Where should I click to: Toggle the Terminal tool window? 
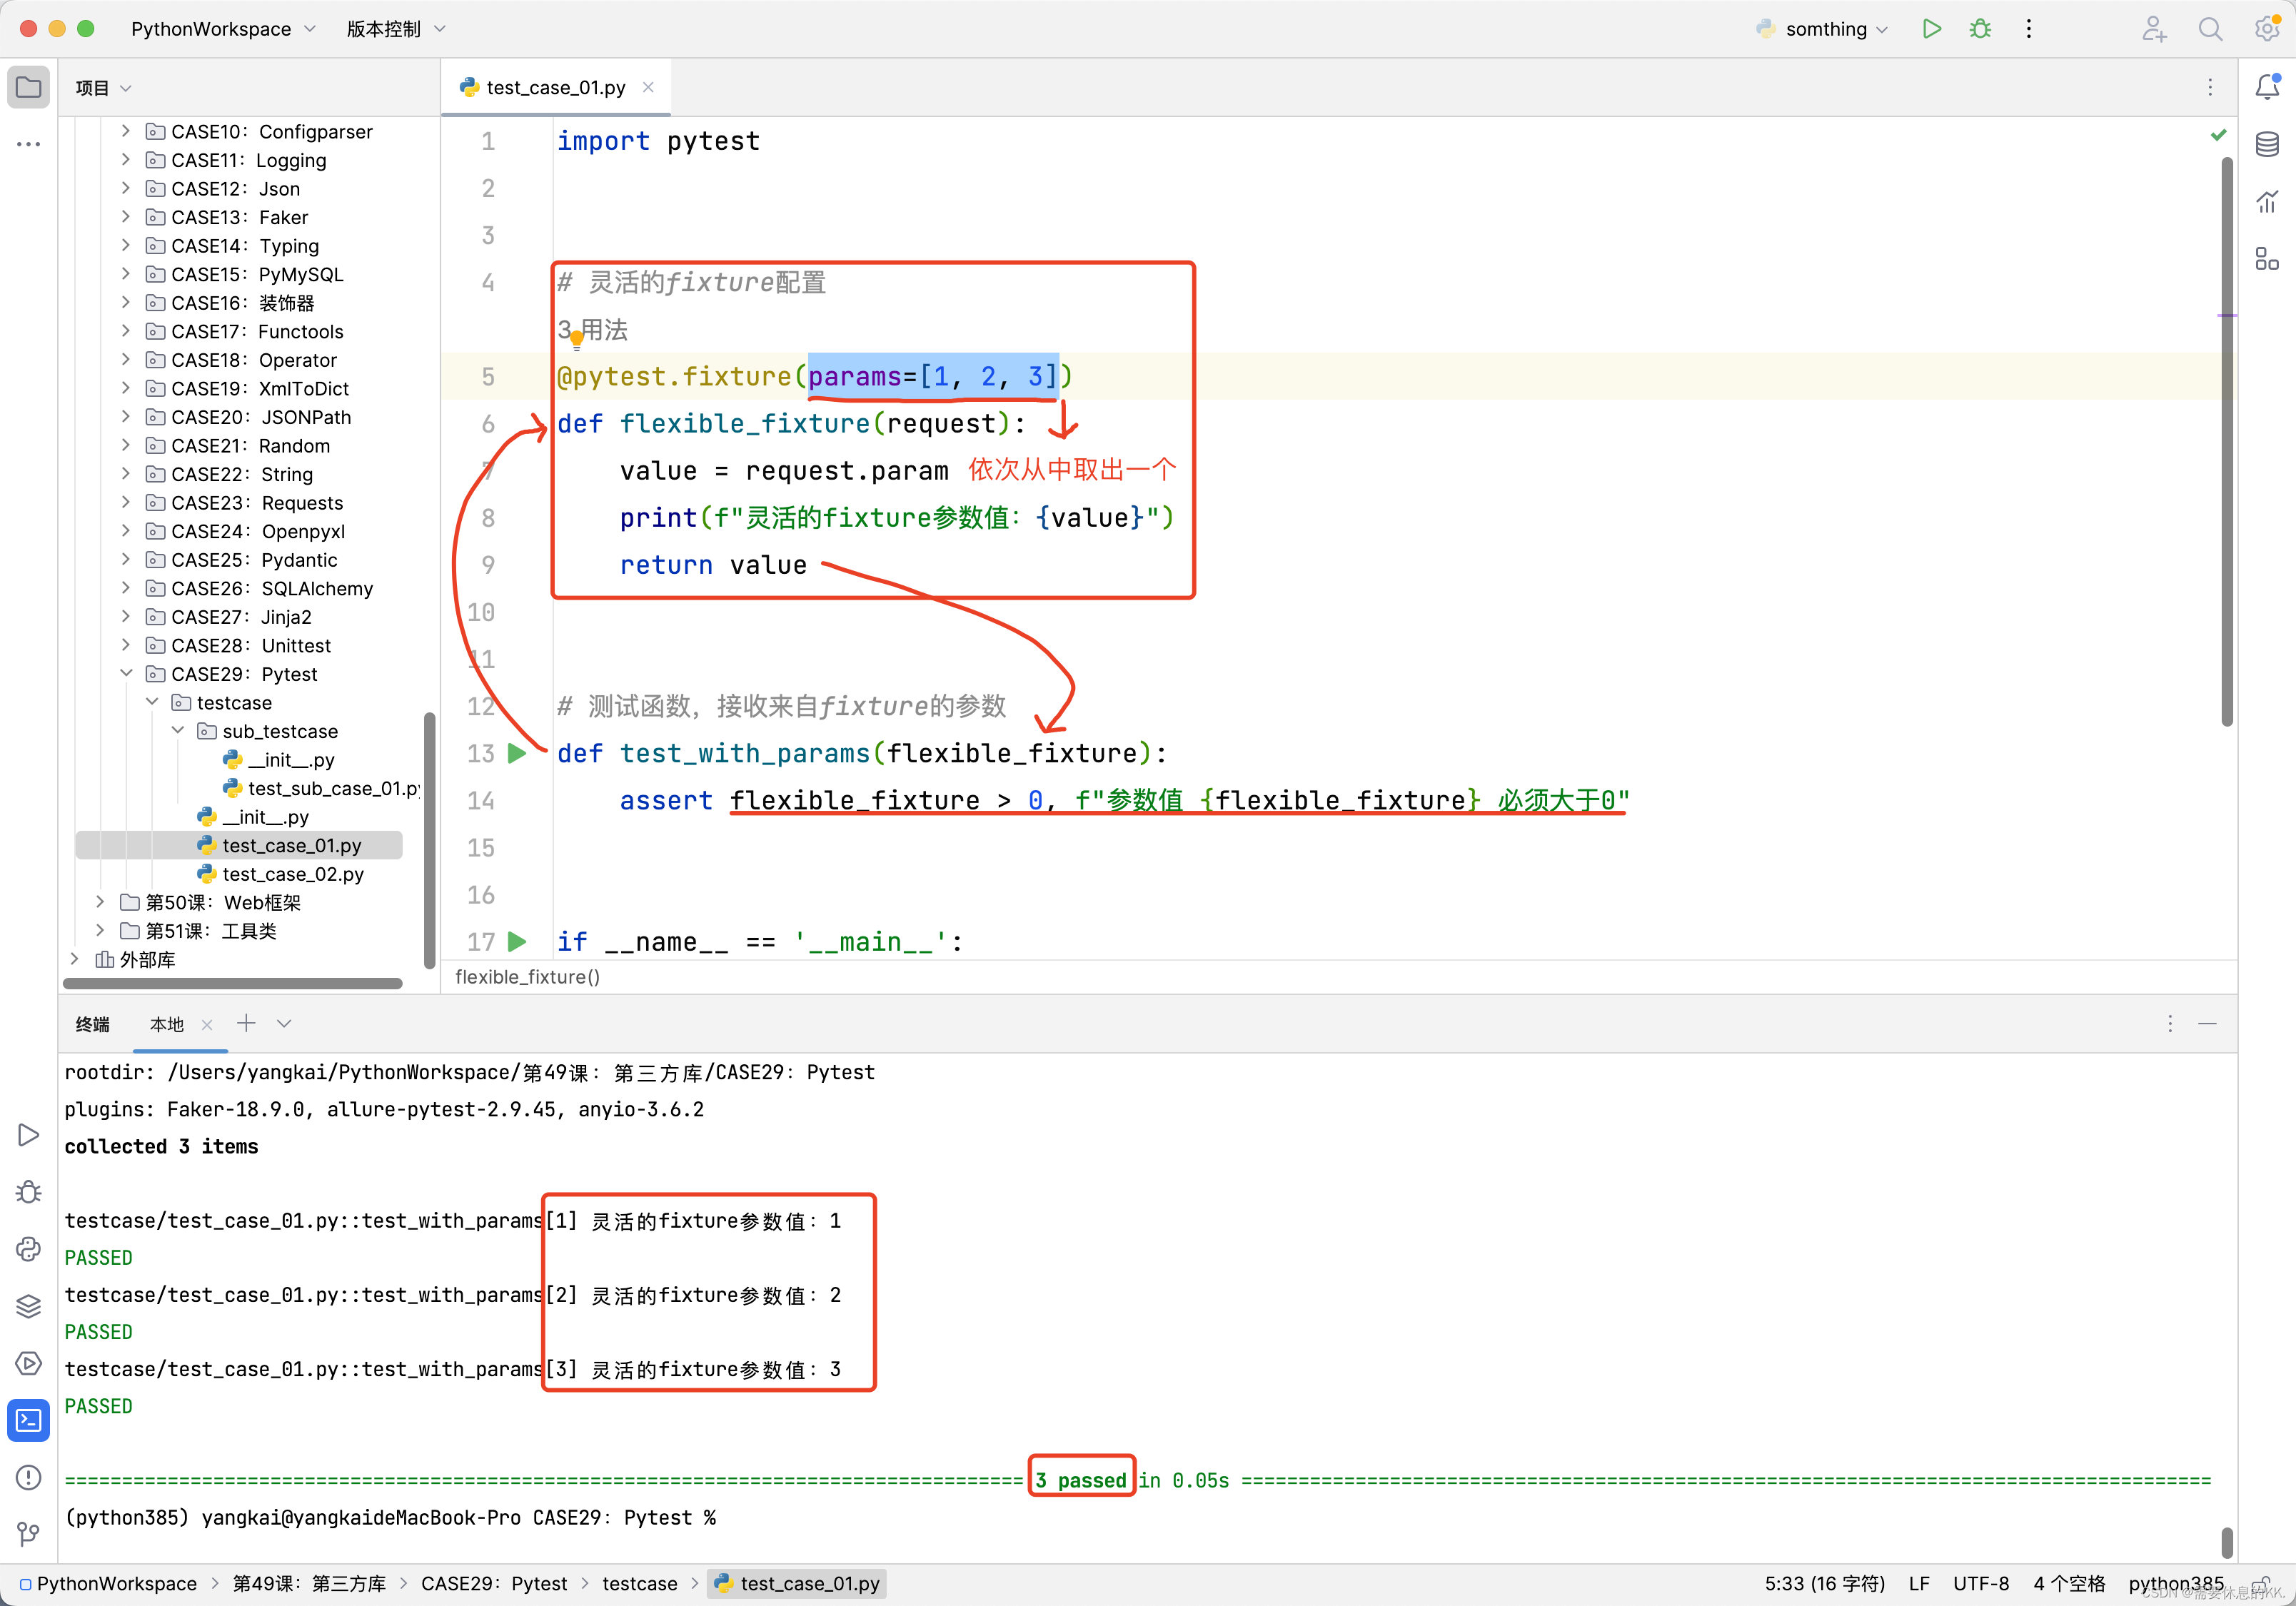click(28, 1420)
